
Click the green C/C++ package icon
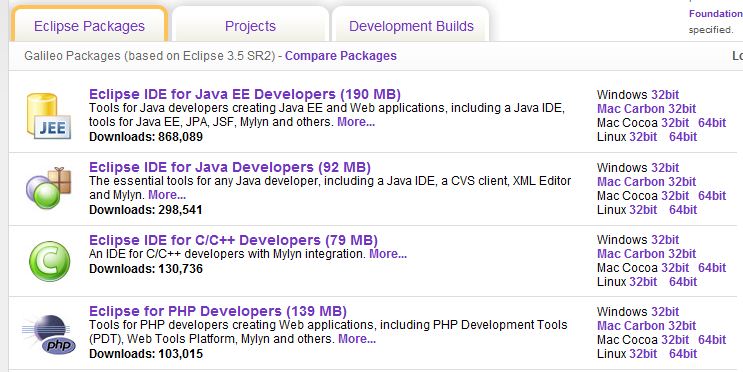pyautogui.click(x=49, y=261)
